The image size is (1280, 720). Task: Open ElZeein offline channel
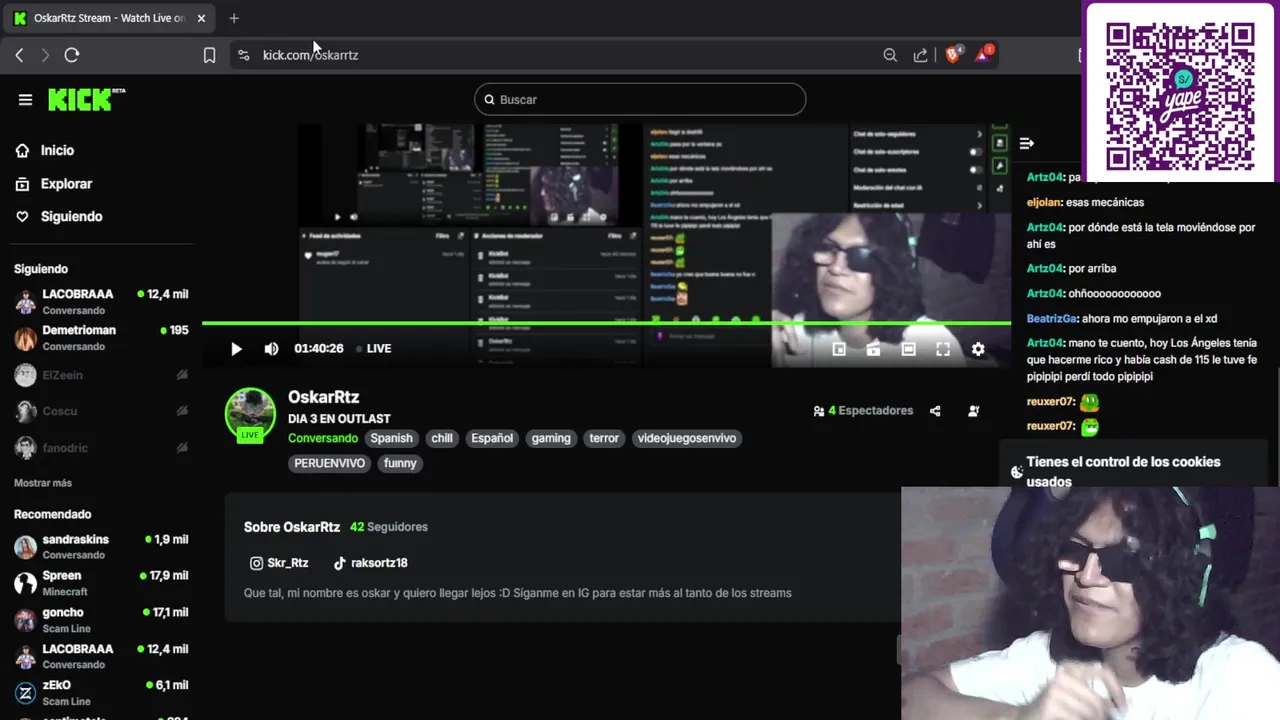point(101,375)
